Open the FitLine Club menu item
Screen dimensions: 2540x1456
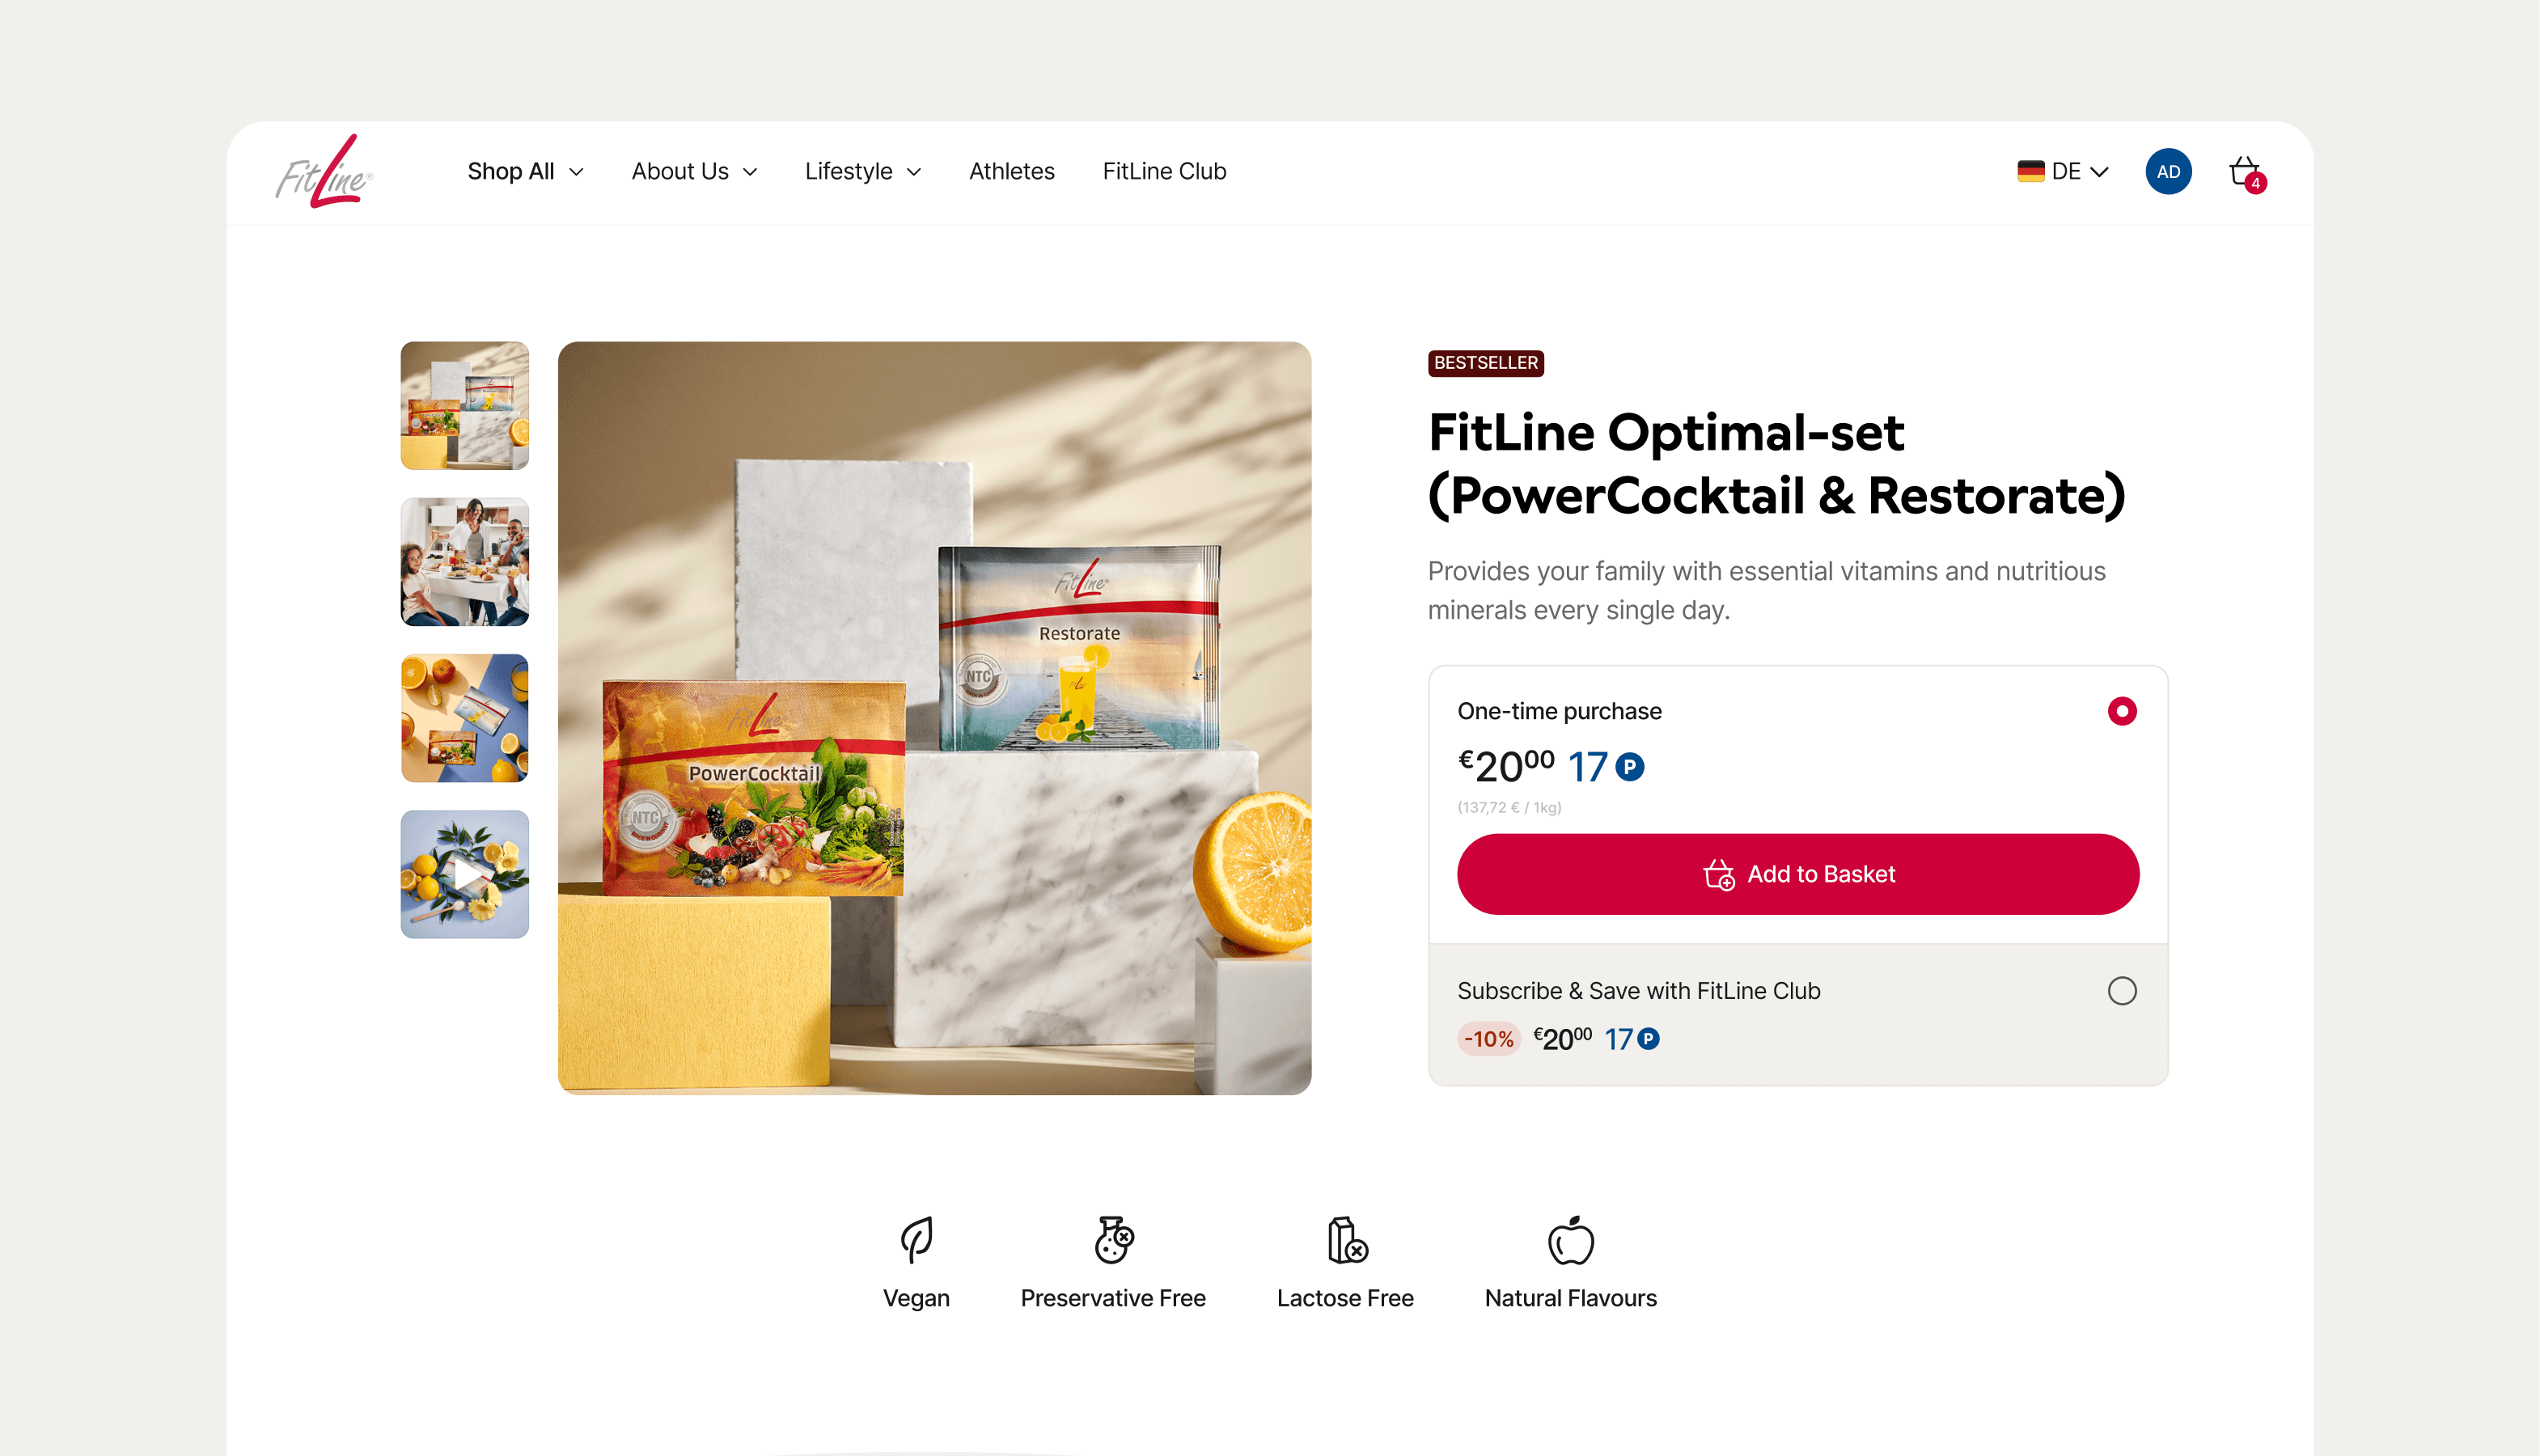coord(1164,171)
